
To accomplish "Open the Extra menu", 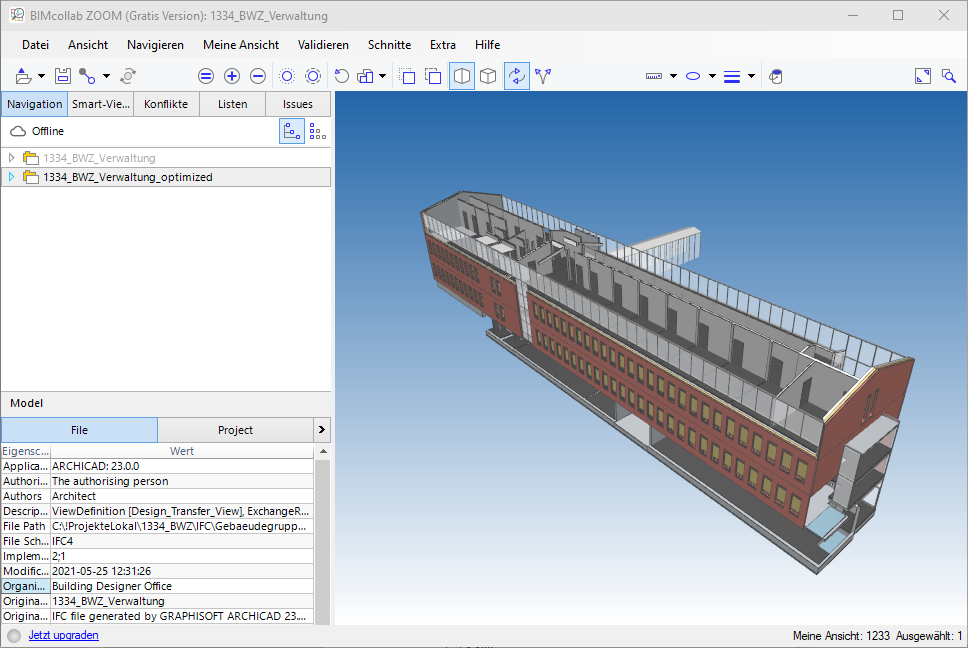I will coord(443,45).
